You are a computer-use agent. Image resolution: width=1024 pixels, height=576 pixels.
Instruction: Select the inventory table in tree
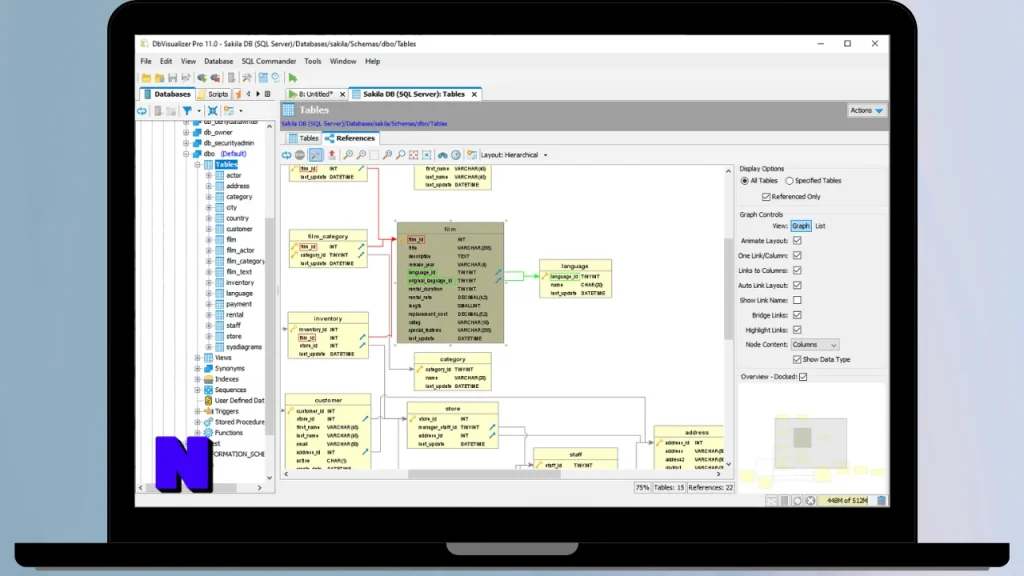[x=240, y=283]
